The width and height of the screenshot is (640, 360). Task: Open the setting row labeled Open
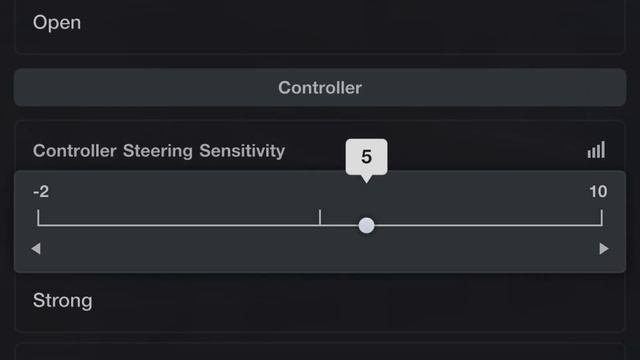(x=320, y=23)
